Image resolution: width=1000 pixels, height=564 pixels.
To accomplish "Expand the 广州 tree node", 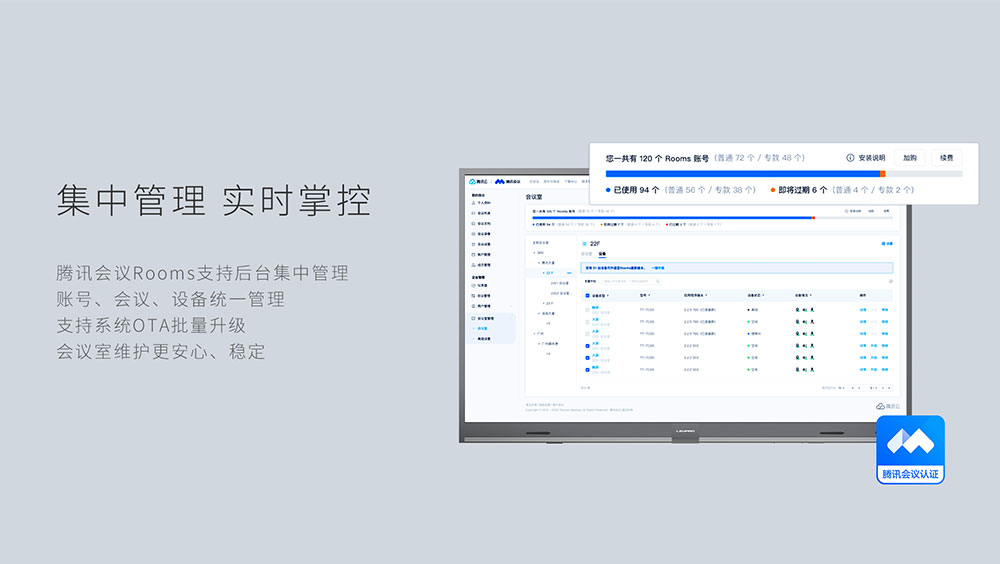I will point(534,333).
